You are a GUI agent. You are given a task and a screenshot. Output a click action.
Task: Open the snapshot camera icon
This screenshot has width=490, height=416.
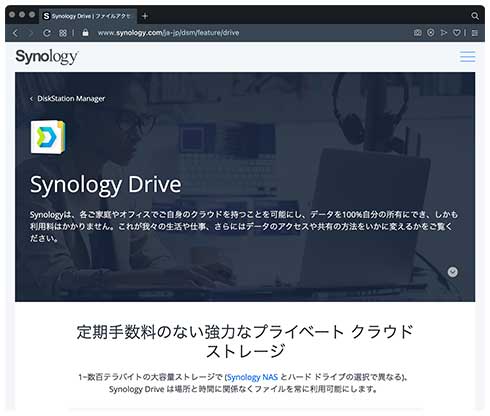point(417,33)
